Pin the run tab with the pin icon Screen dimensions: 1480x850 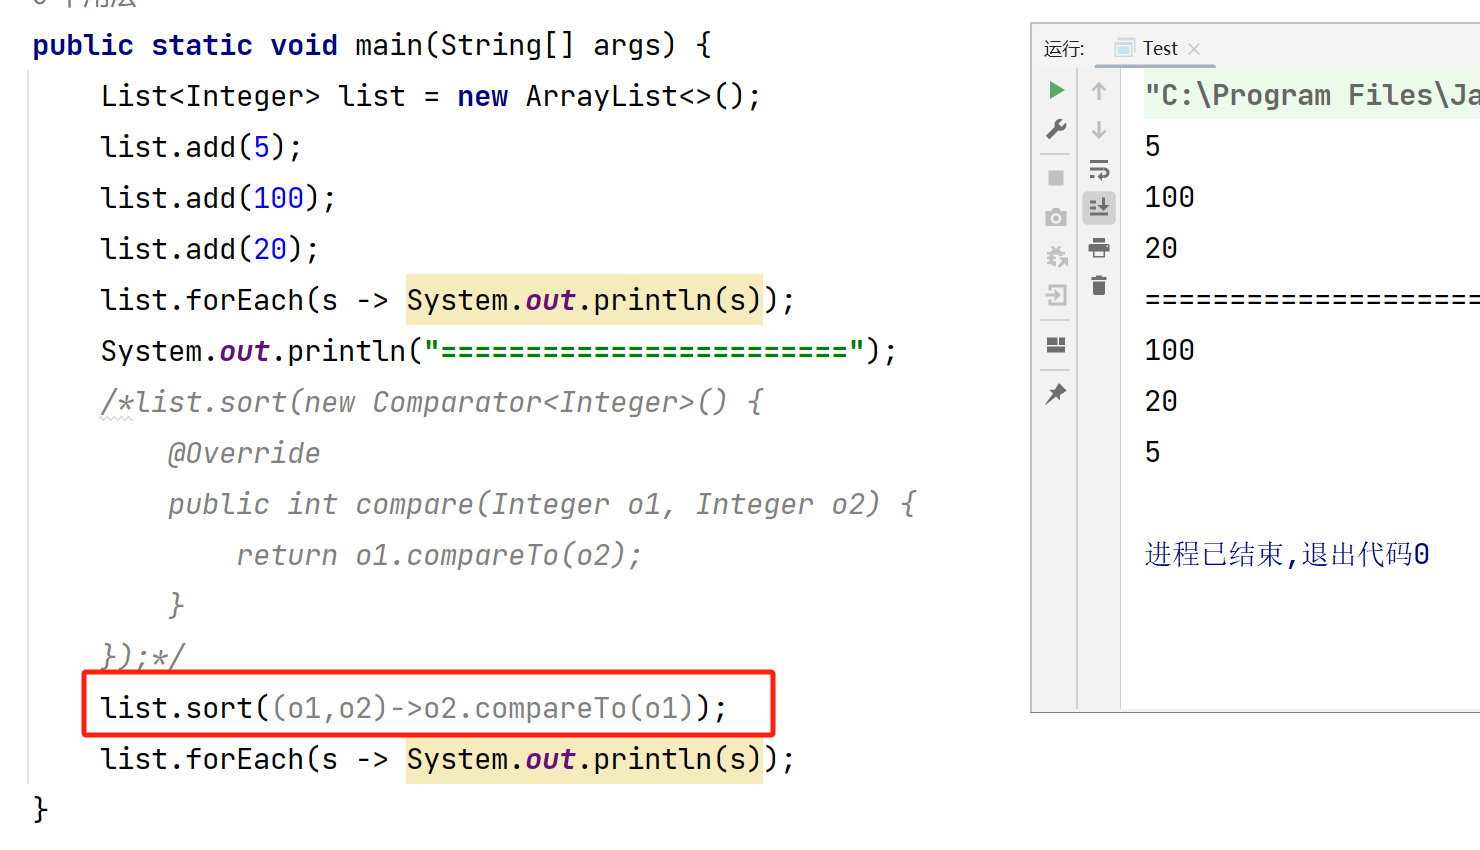tap(1056, 393)
